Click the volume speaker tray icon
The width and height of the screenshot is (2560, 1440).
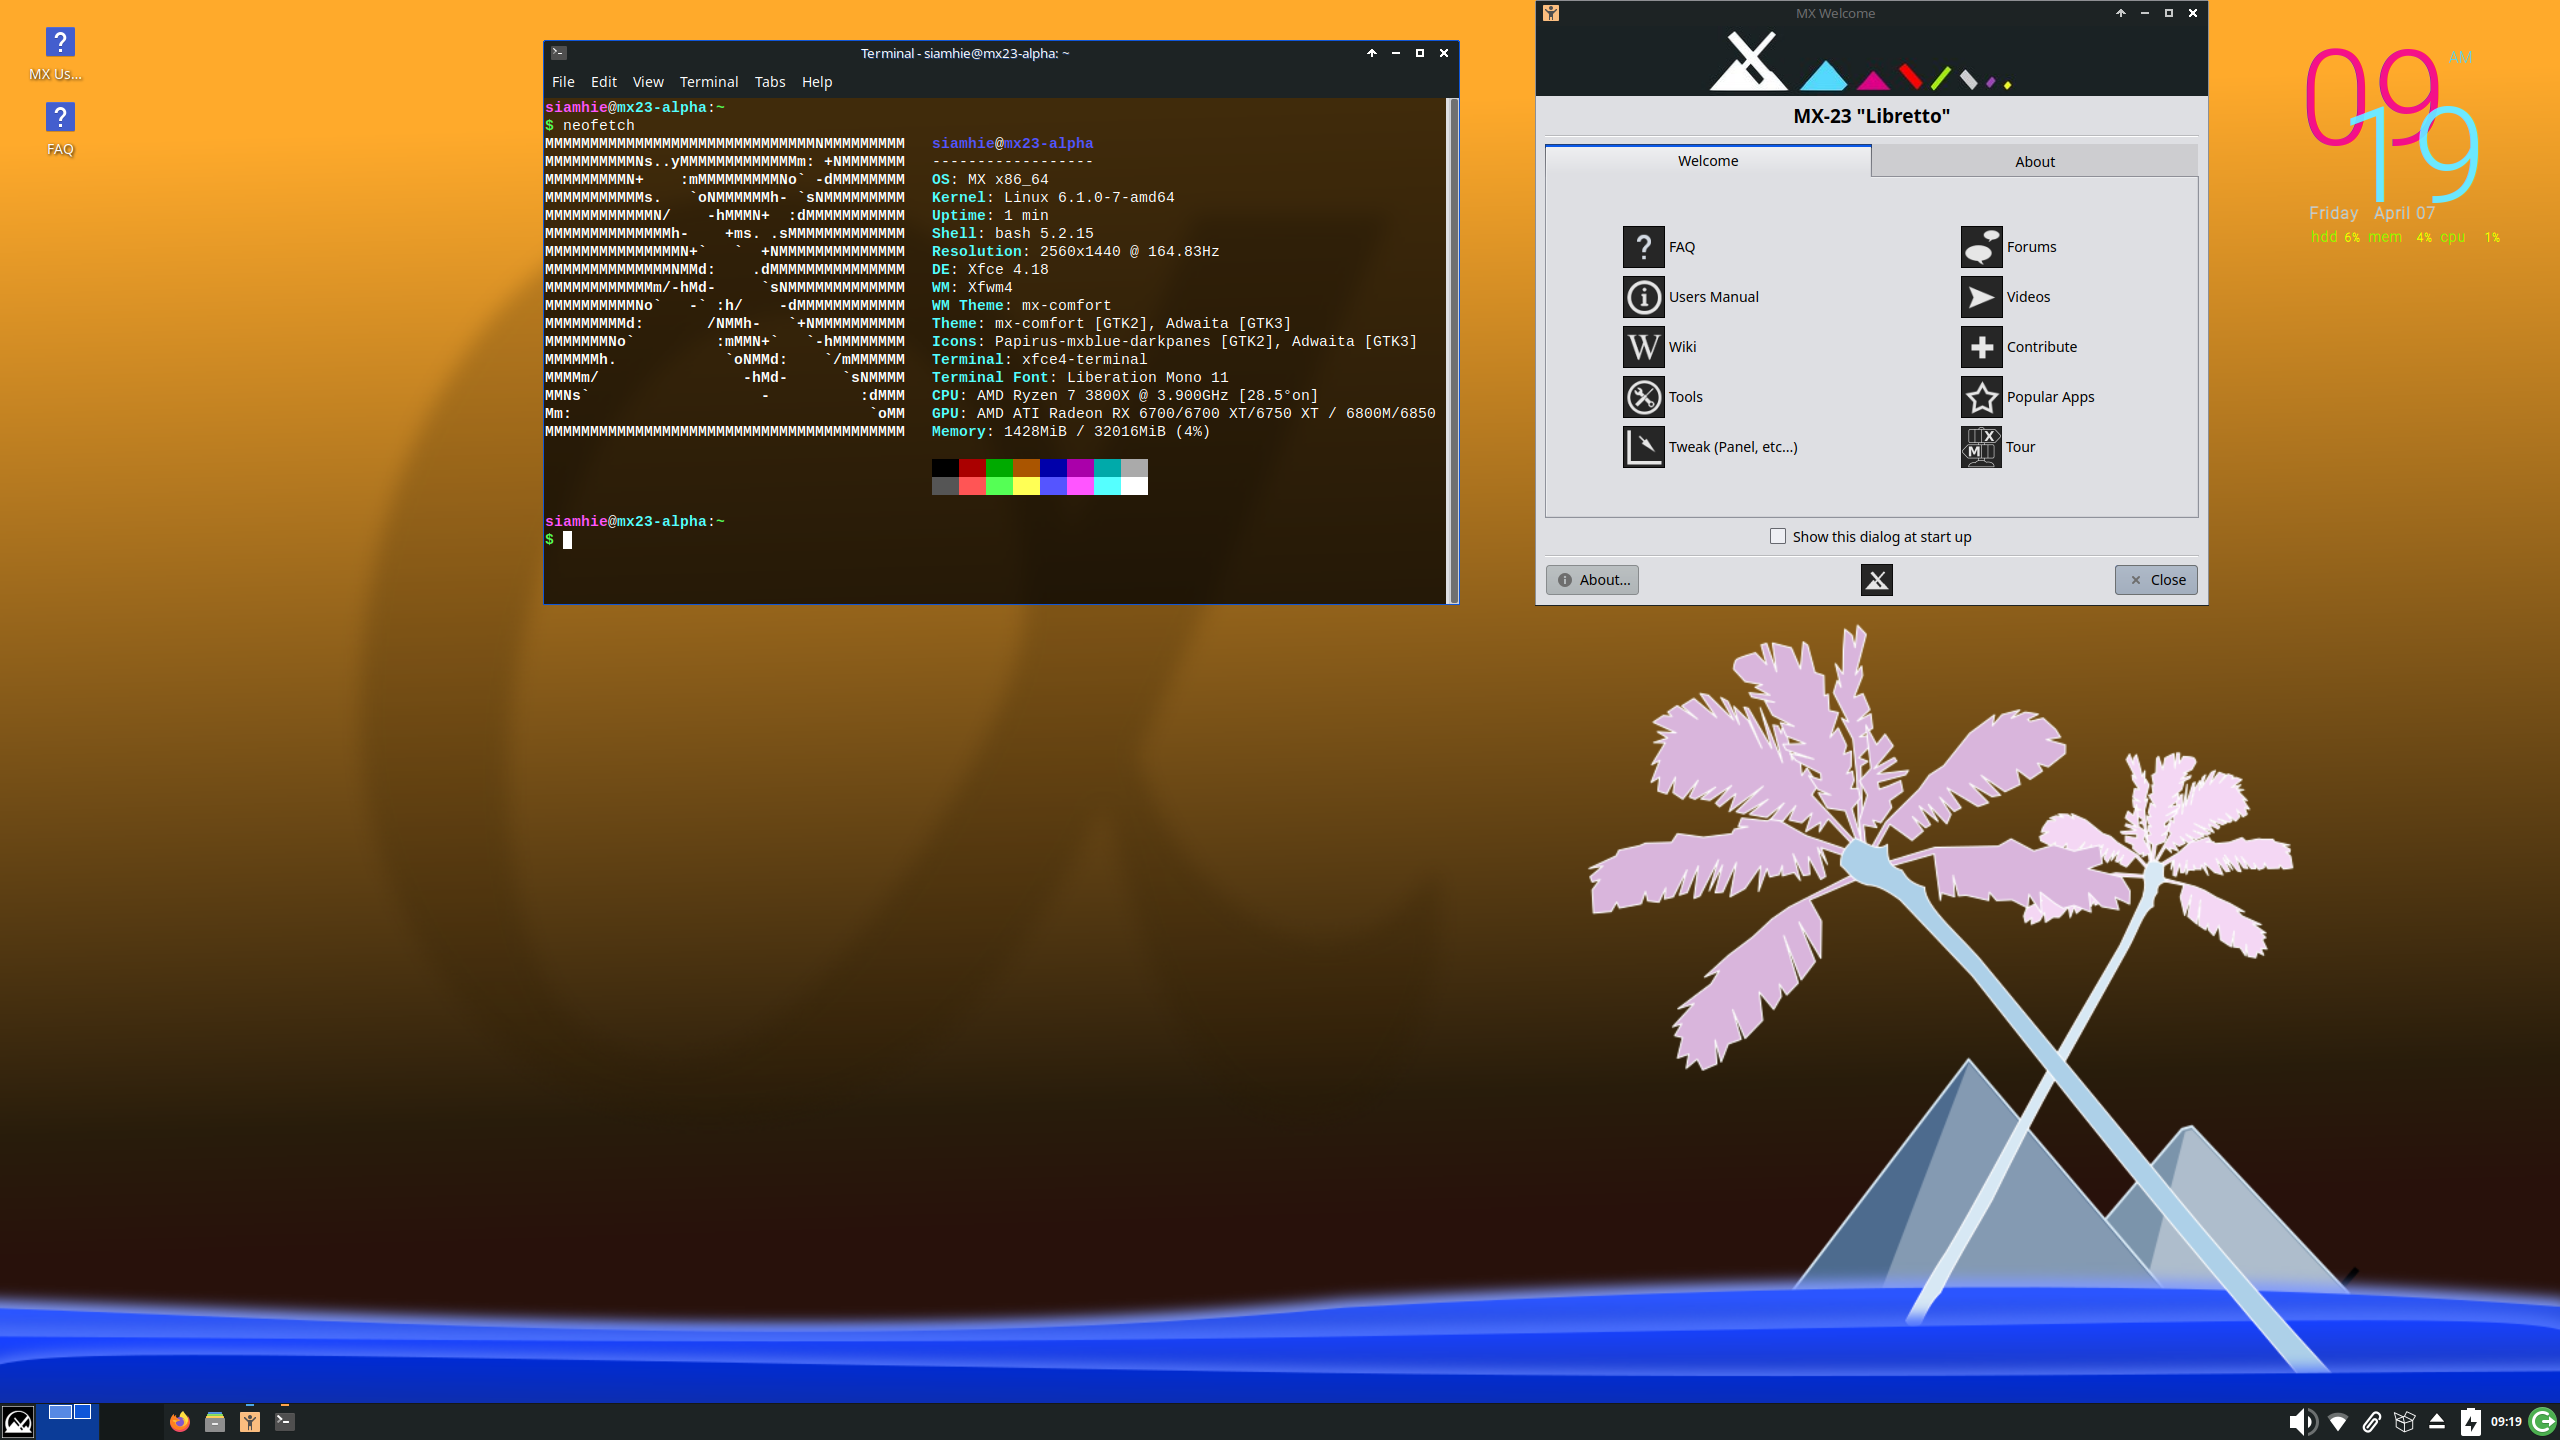pyautogui.click(x=2301, y=1421)
